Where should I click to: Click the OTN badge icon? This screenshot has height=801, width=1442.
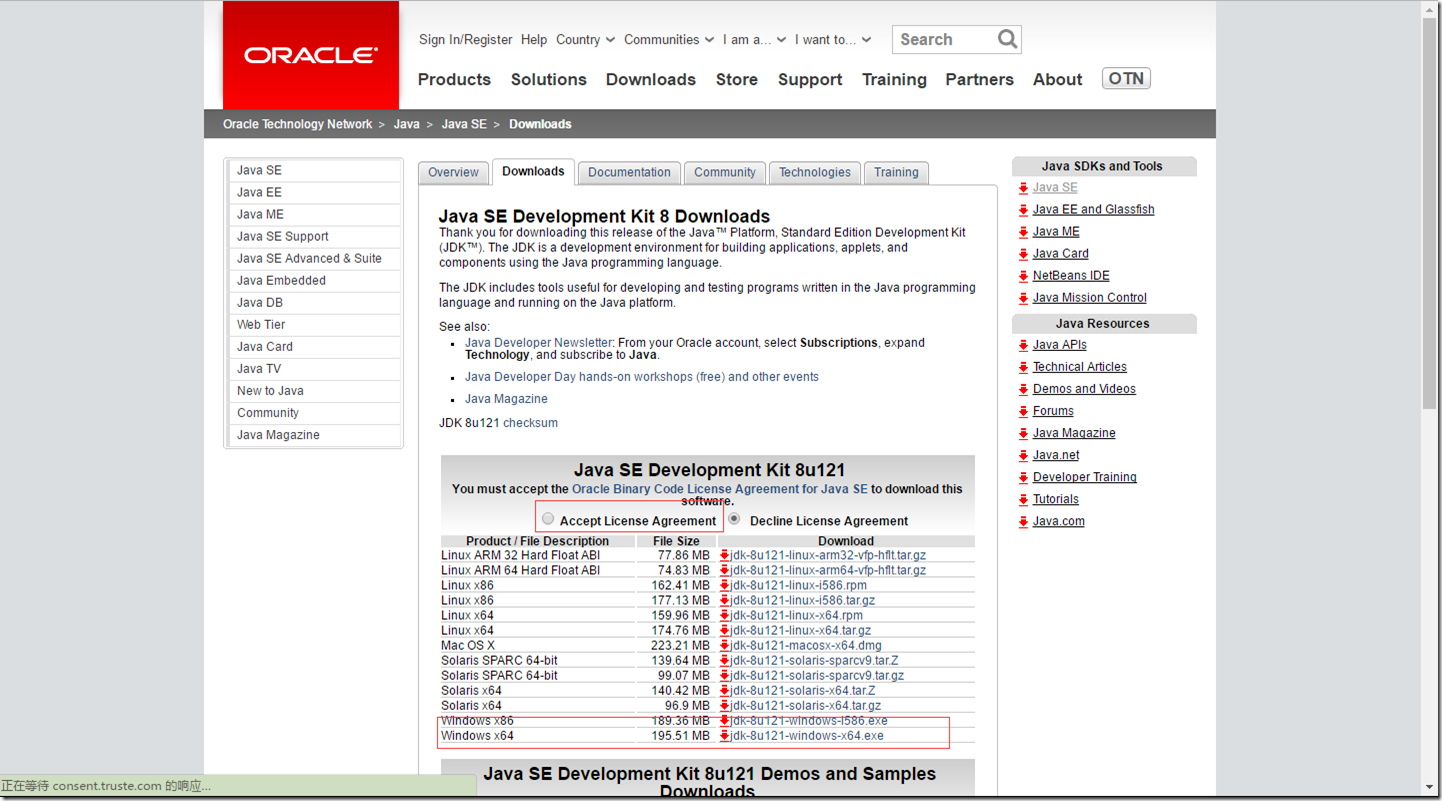[x=1126, y=78]
